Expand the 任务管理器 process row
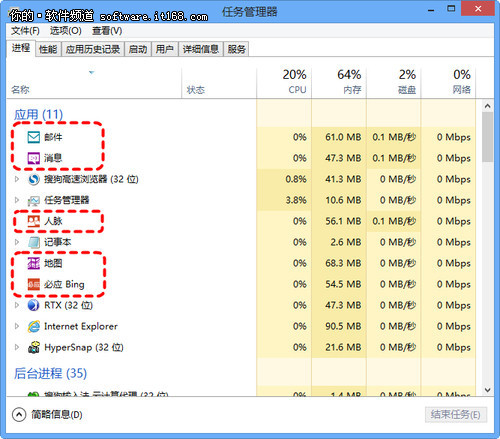The width and height of the screenshot is (500, 439). point(17,200)
